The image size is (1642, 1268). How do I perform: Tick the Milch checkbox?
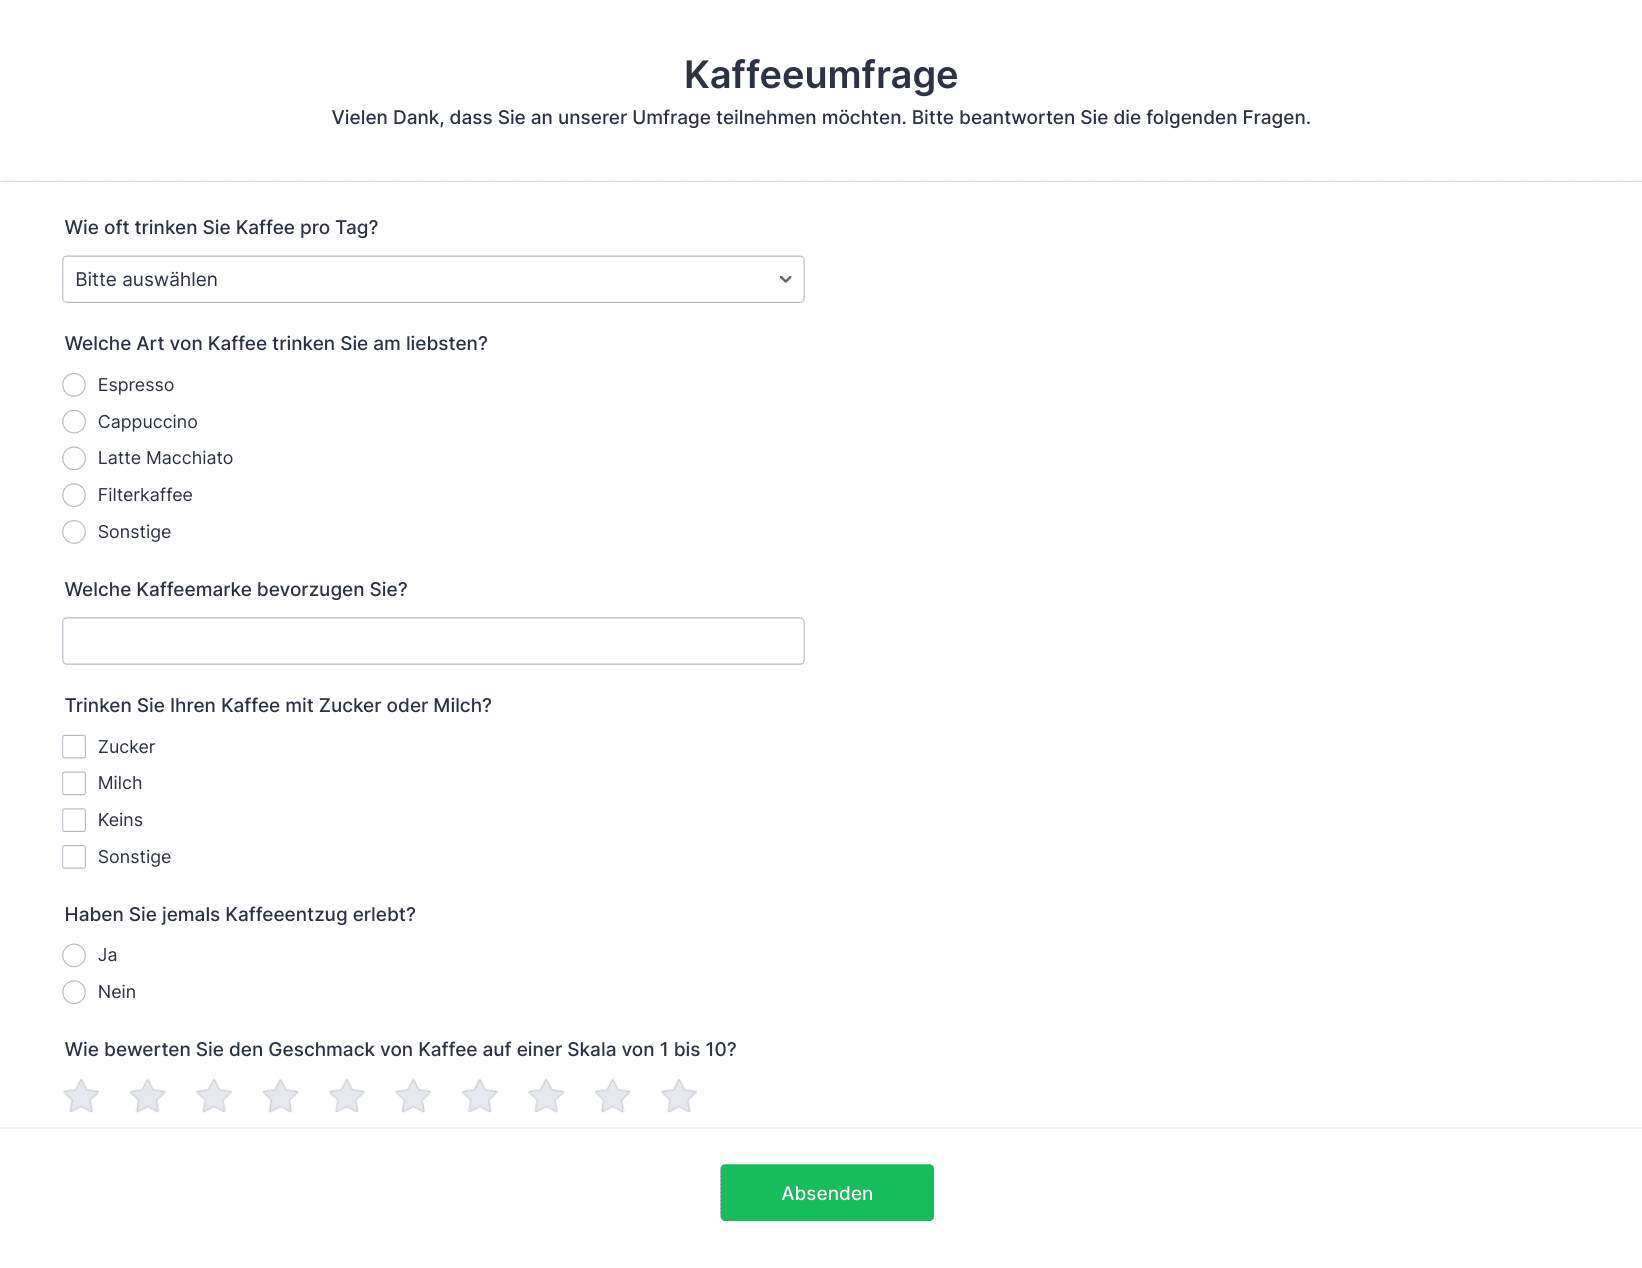tap(74, 783)
